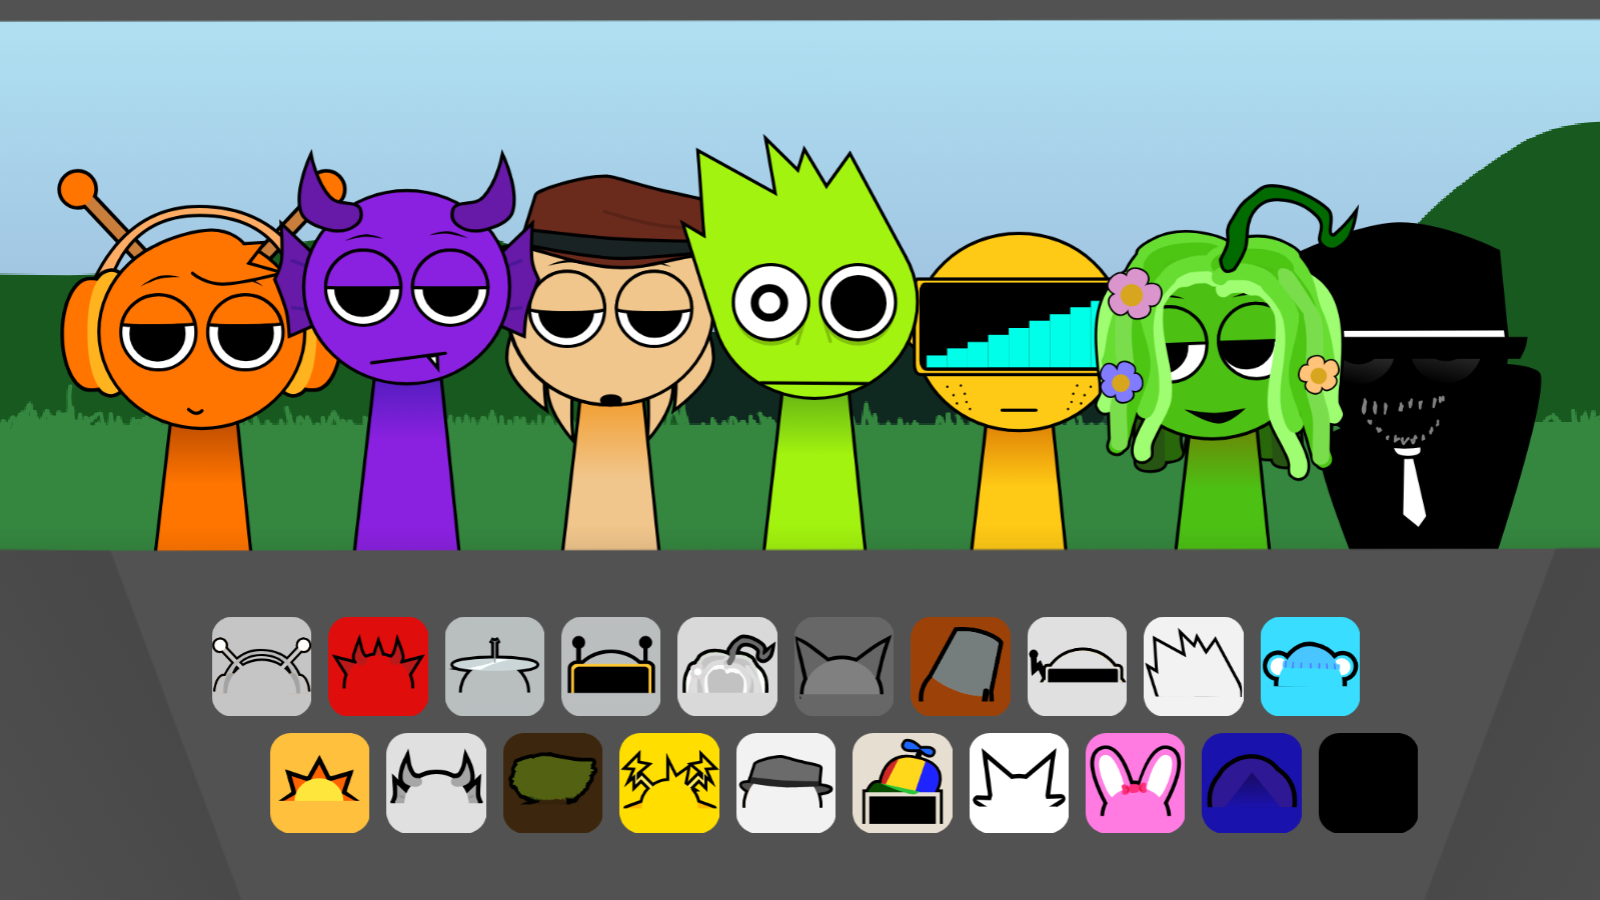The height and width of the screenshot is (900, 1600).
Task: Select the visor sound icon with yellow border
Action: click(611, 666)
